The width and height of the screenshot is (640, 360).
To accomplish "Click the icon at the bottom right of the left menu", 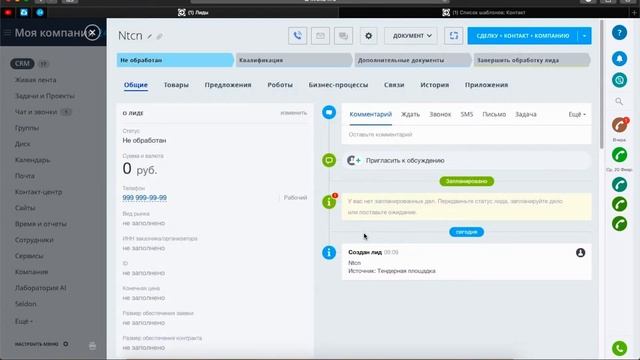I will point(93,346).
